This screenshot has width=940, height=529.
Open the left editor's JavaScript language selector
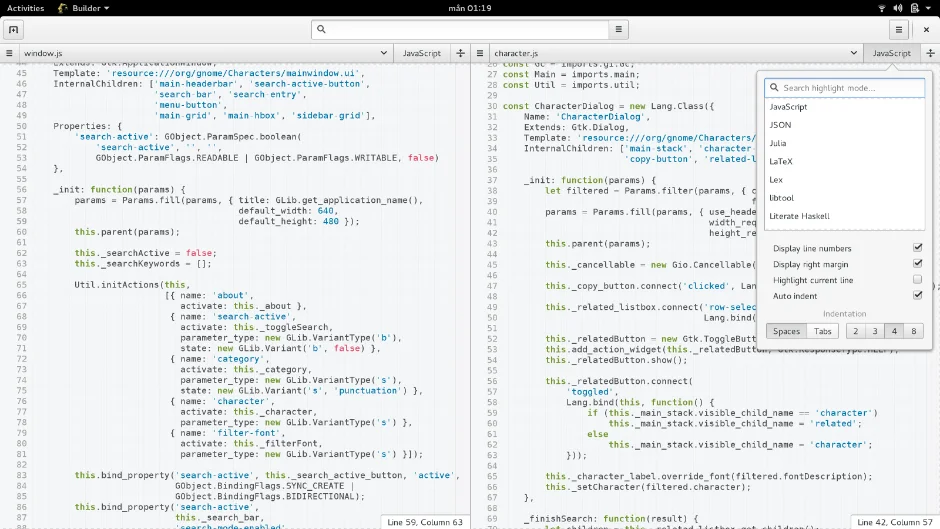click(x=421, y=53)
